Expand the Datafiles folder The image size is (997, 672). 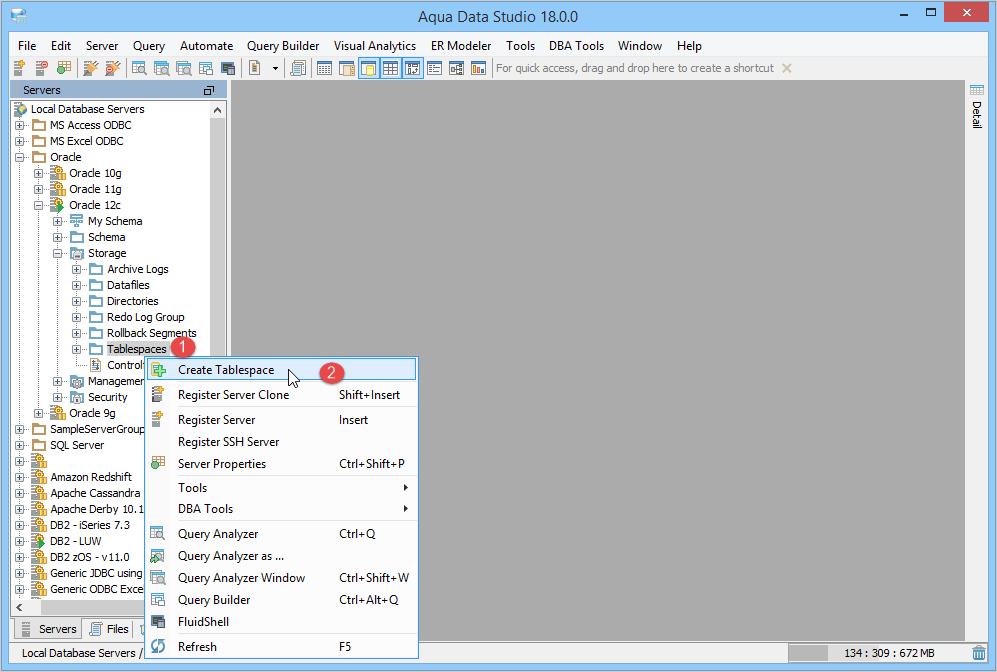77,285
